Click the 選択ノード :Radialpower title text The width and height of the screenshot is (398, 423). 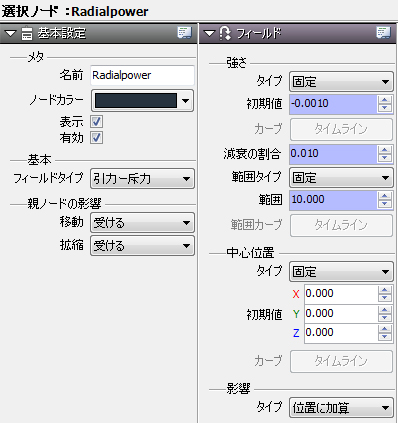click(75, 11)
